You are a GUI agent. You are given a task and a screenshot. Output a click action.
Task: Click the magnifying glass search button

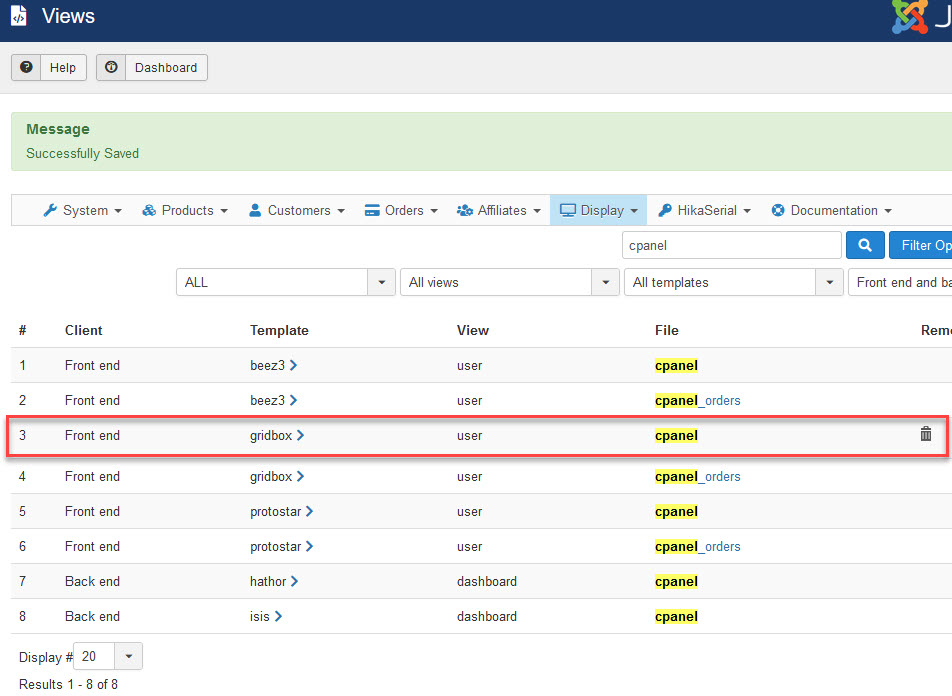[865, 245]
